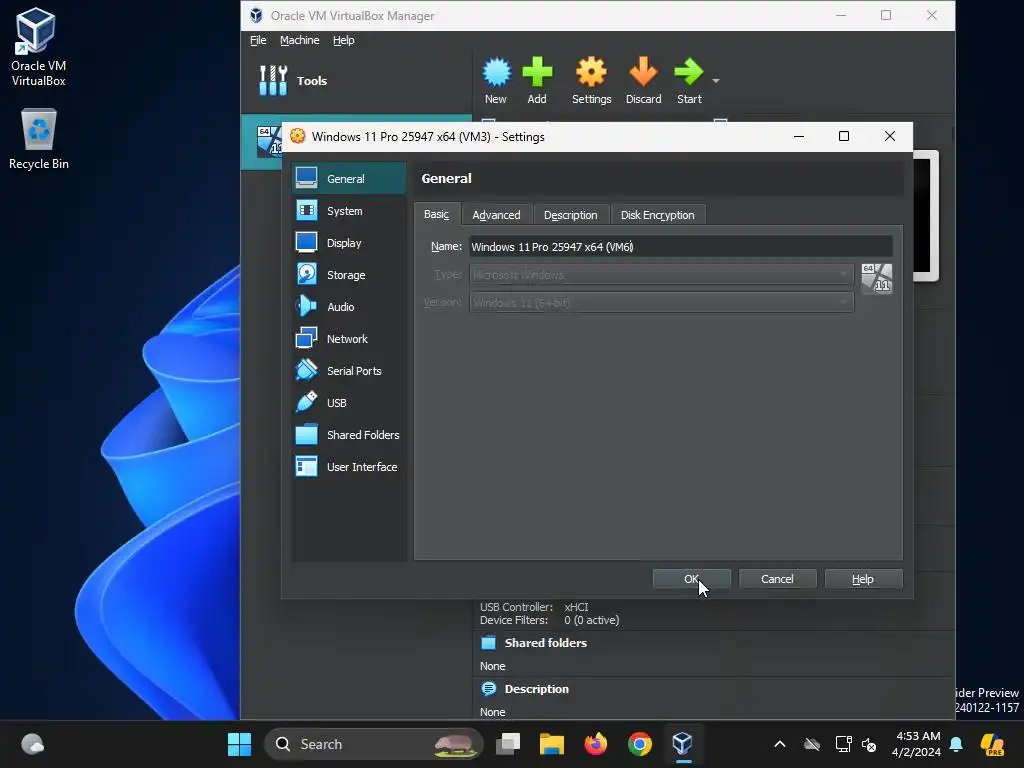Click the USB Controller xHCI text

pos(534,607)
